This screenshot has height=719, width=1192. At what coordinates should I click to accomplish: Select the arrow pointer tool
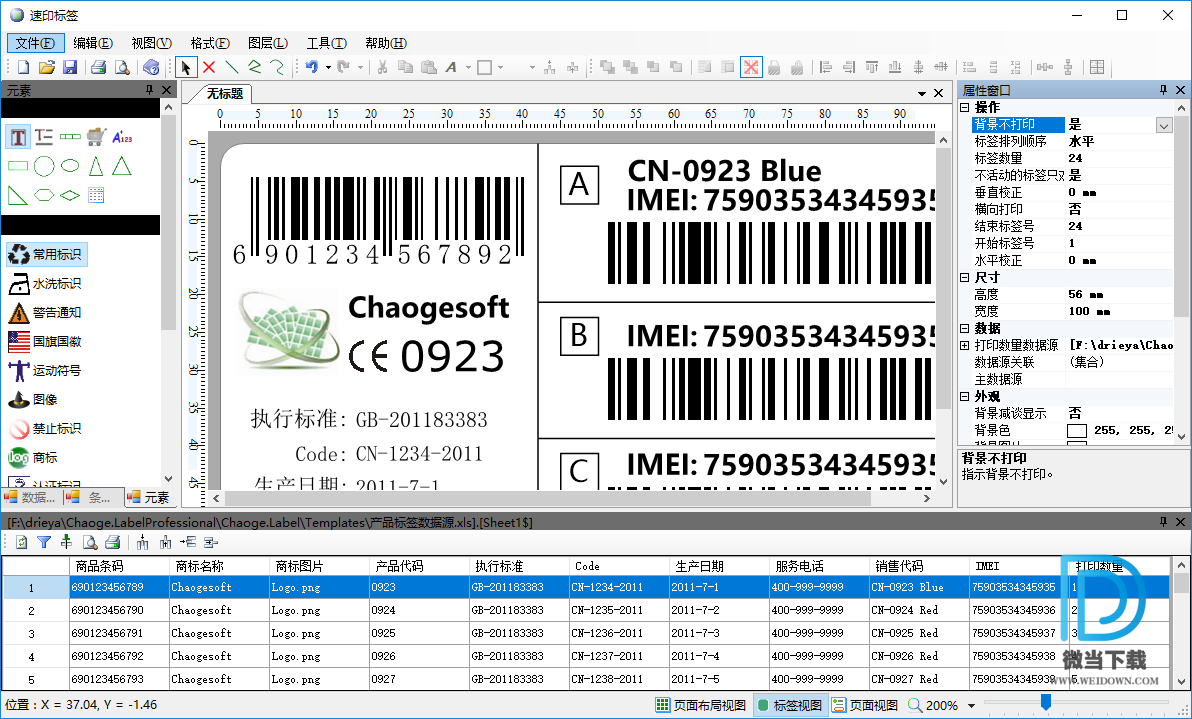point(185,68)
